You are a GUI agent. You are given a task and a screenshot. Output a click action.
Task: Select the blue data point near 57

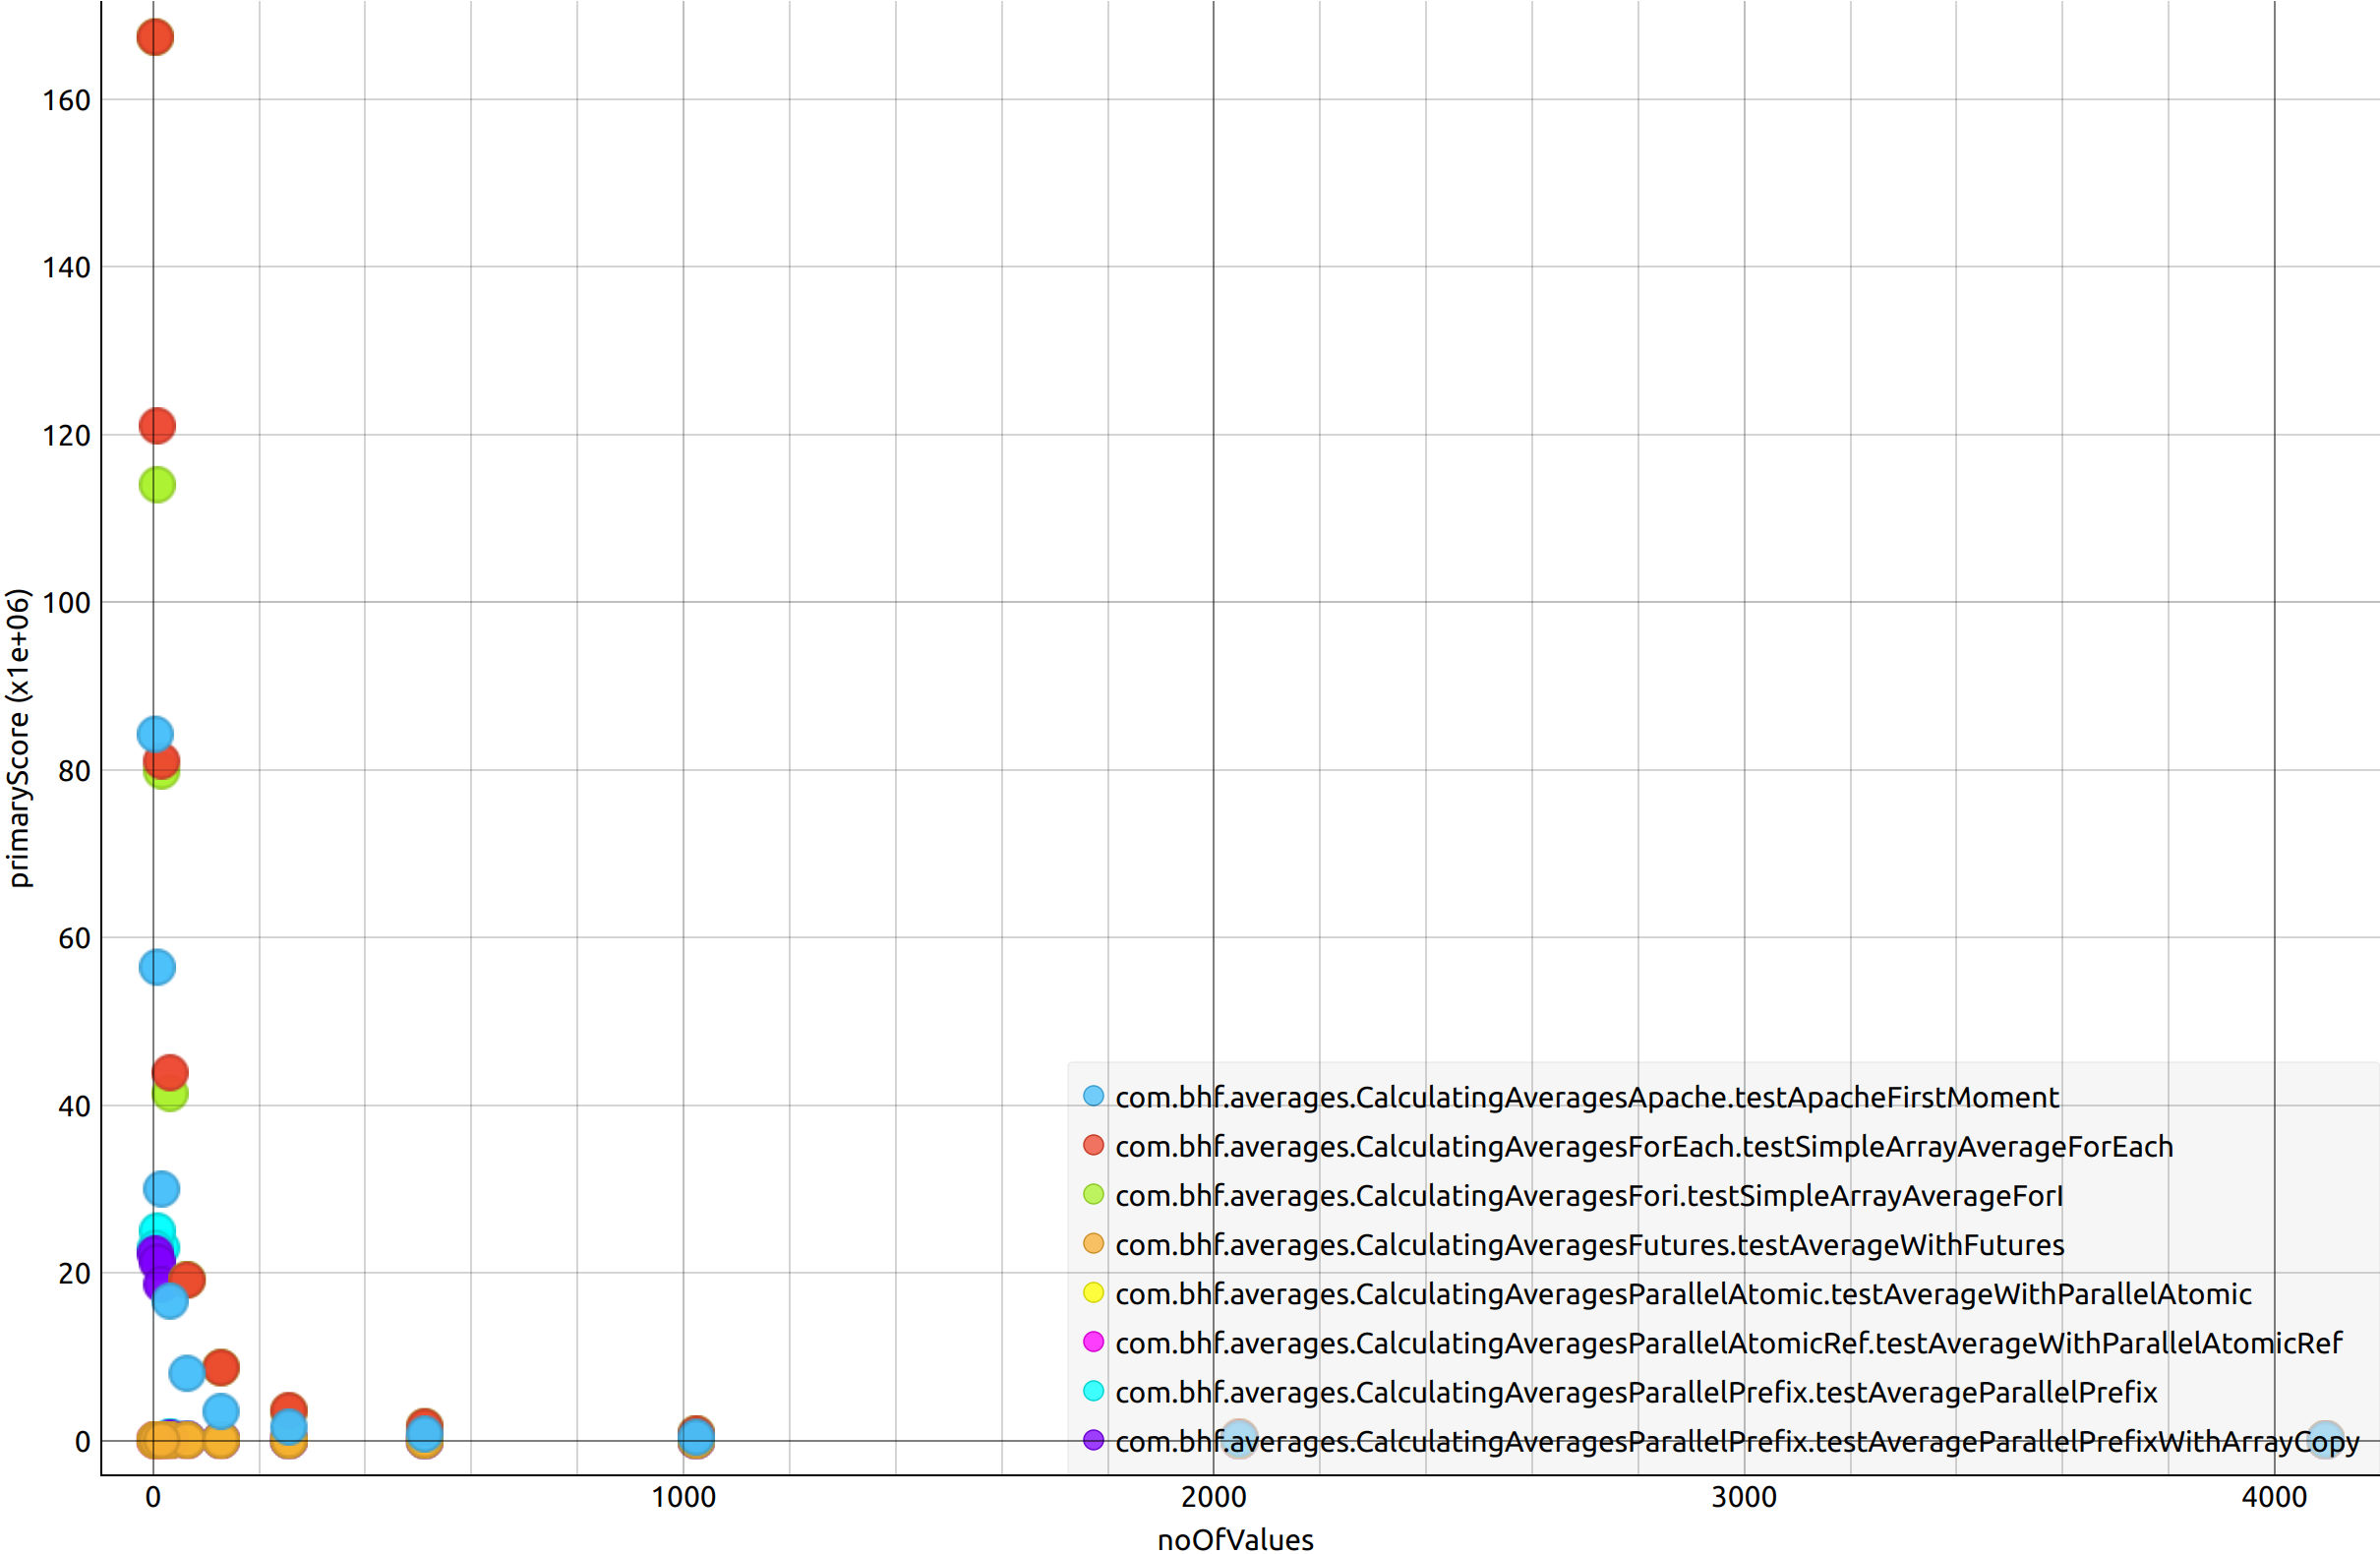pyautogui.click(x=157, y=967)
